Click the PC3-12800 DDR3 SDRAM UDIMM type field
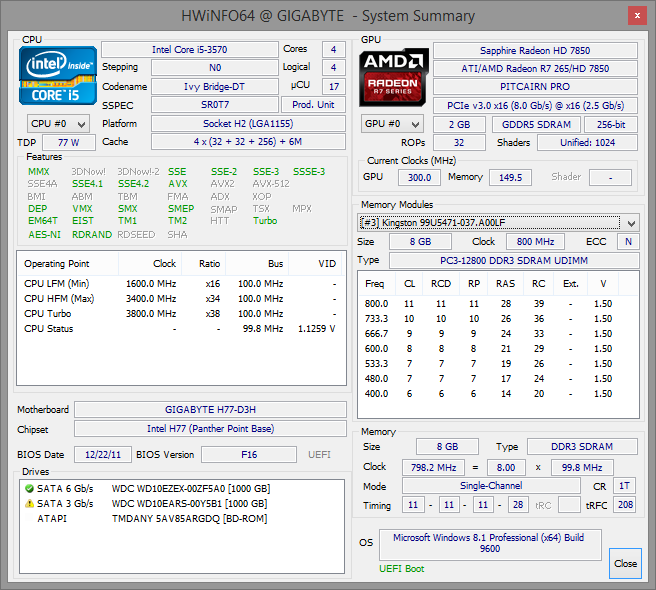This screenshot has width=656, height=590. [x=514, y=261]
